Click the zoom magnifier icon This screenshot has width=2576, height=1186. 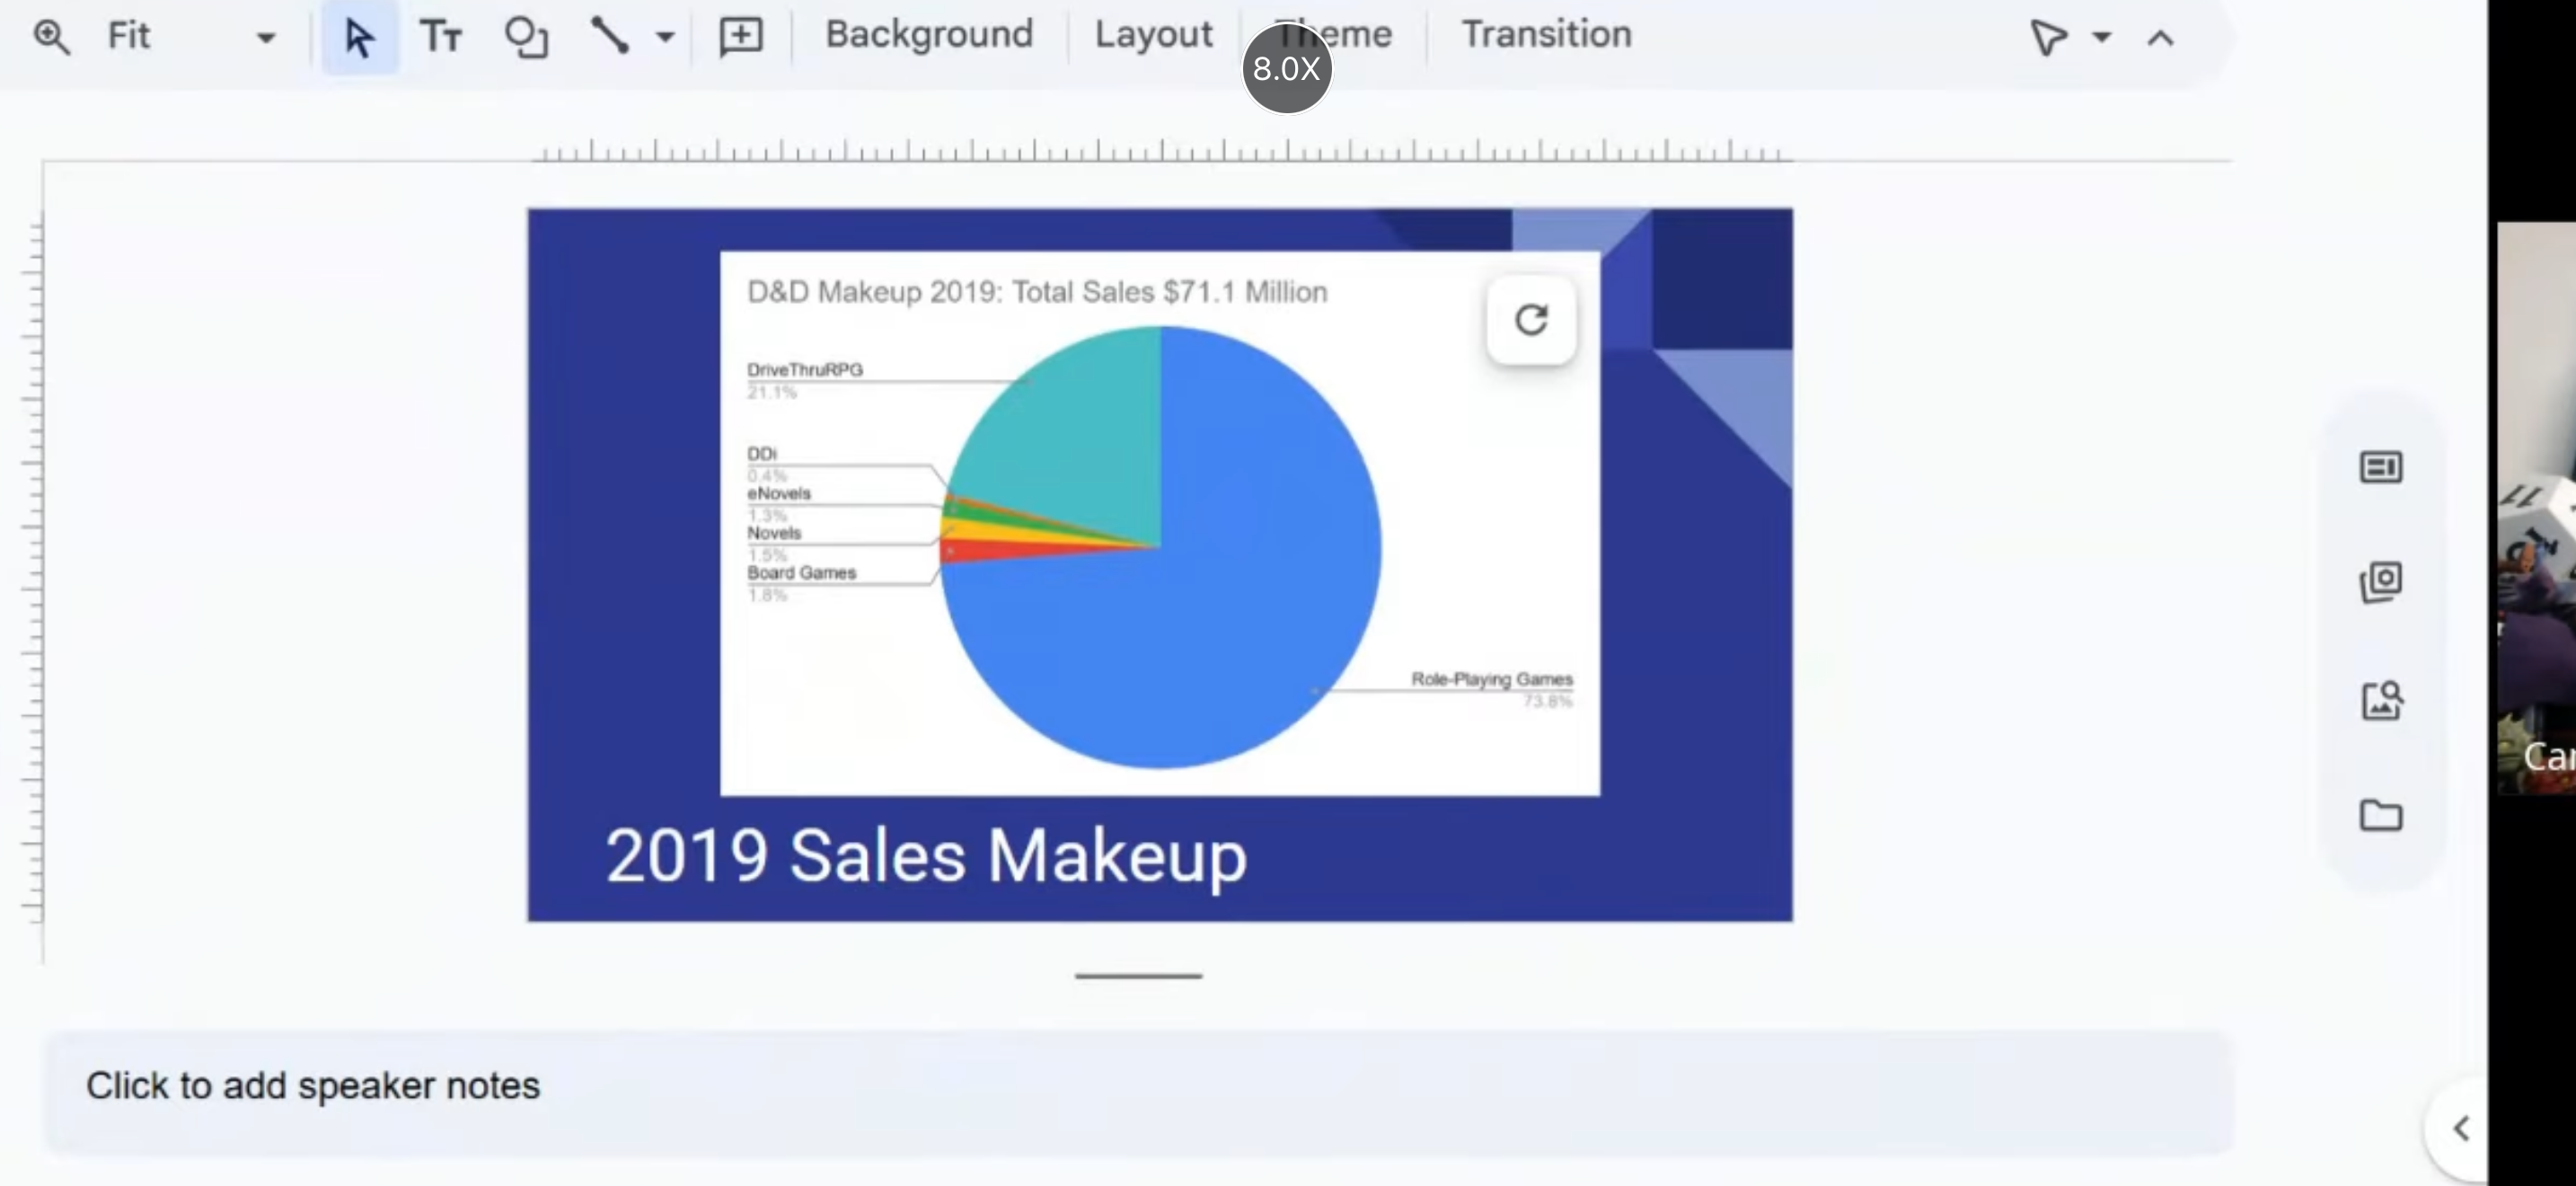pyautogui.click(x=51, y=37)
